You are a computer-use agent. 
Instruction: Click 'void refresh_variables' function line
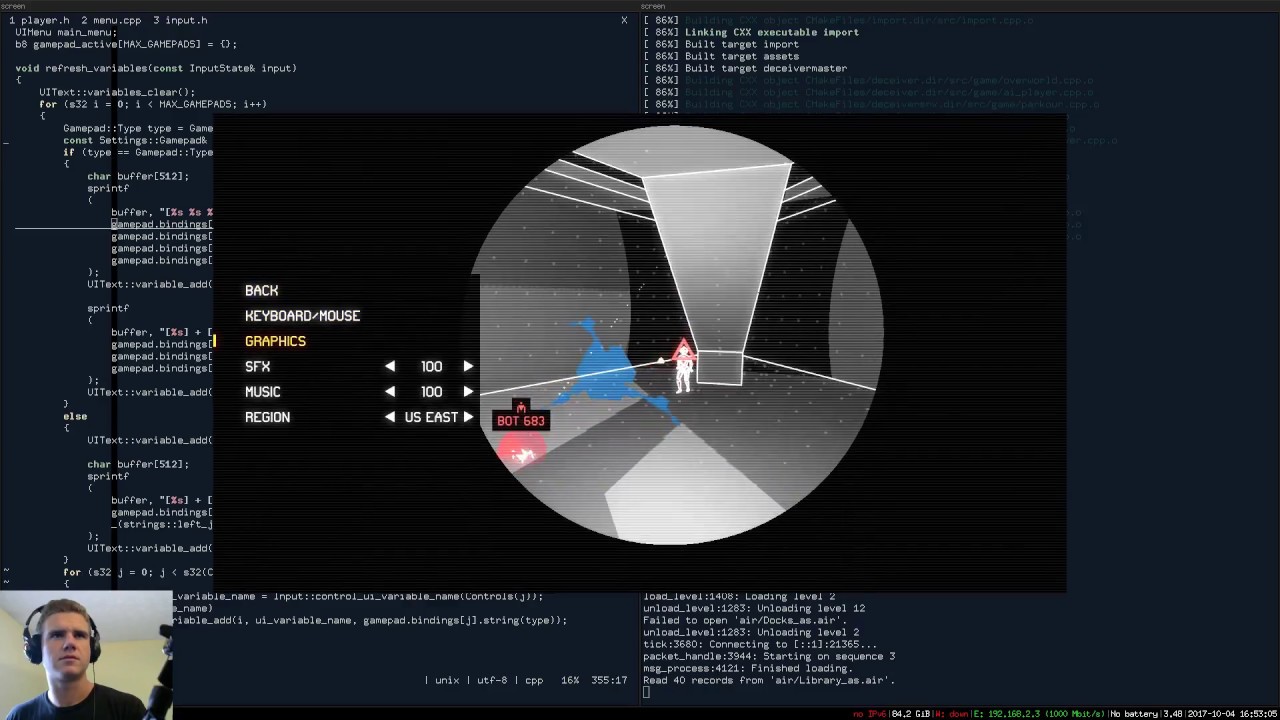click(x=156, y=68)
